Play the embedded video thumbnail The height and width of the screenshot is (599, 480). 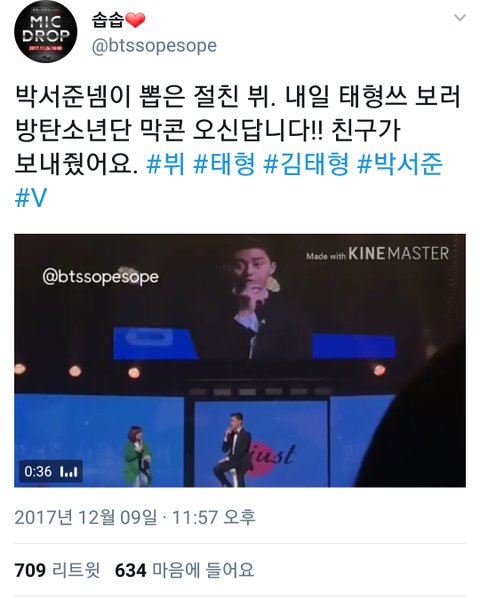240,361
